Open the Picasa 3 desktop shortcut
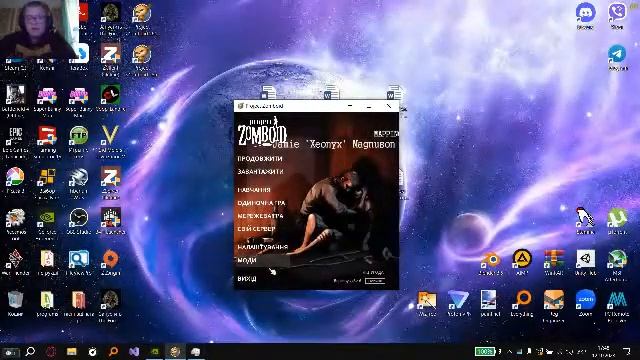640x360 pixels. point(15,180)
